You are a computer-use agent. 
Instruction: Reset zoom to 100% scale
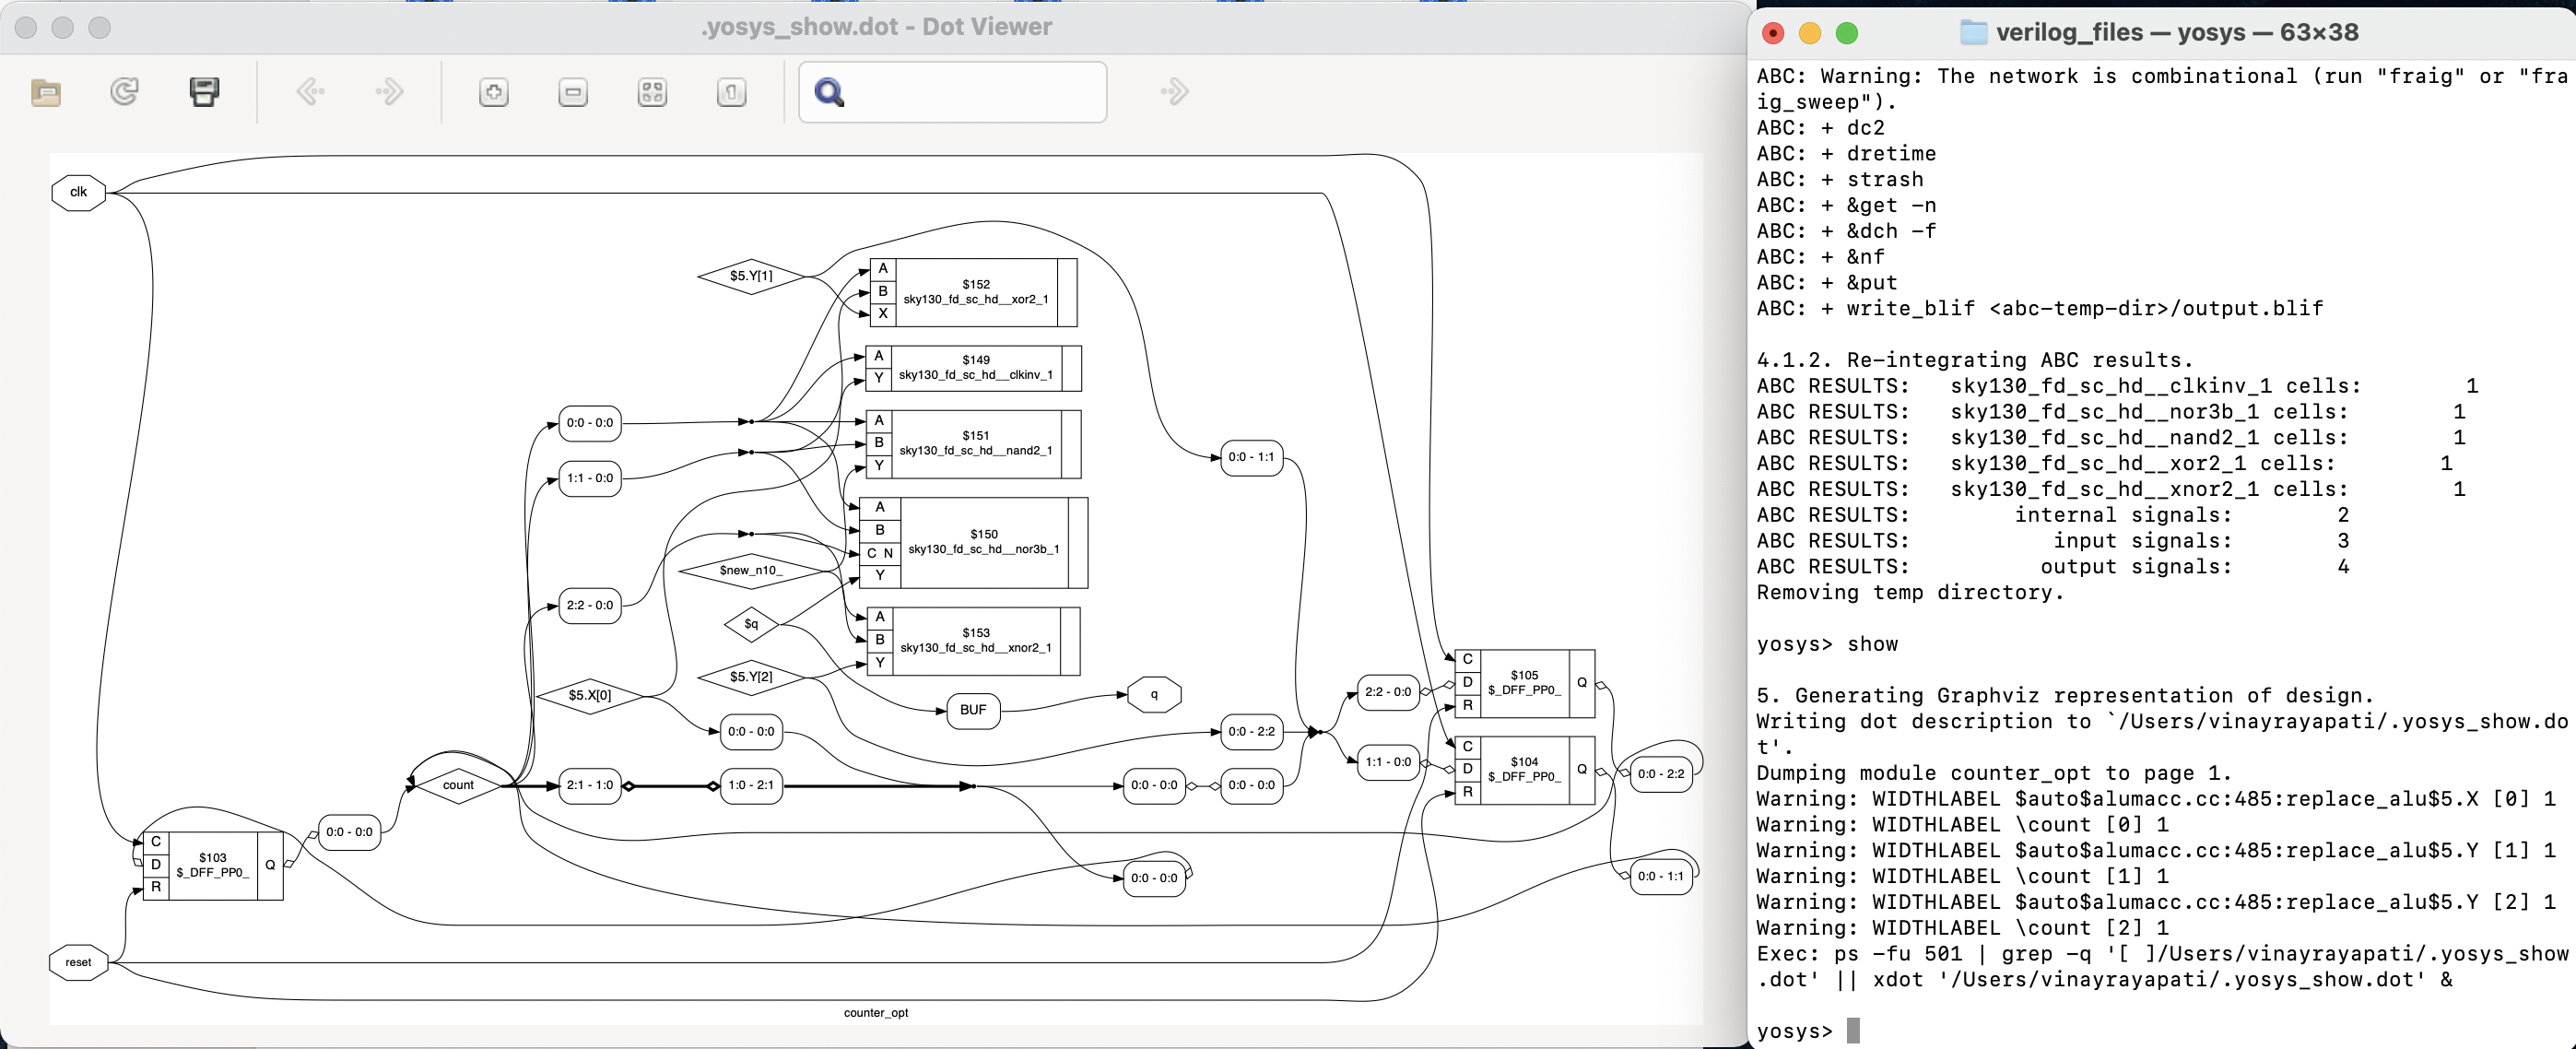[x=731, y=91]
